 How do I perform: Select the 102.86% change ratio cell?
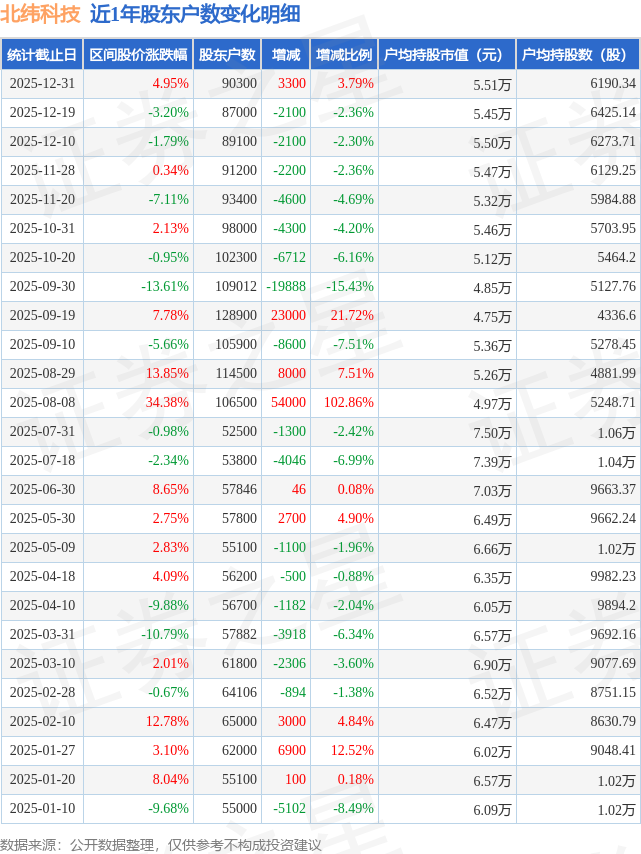pos(350,402)
